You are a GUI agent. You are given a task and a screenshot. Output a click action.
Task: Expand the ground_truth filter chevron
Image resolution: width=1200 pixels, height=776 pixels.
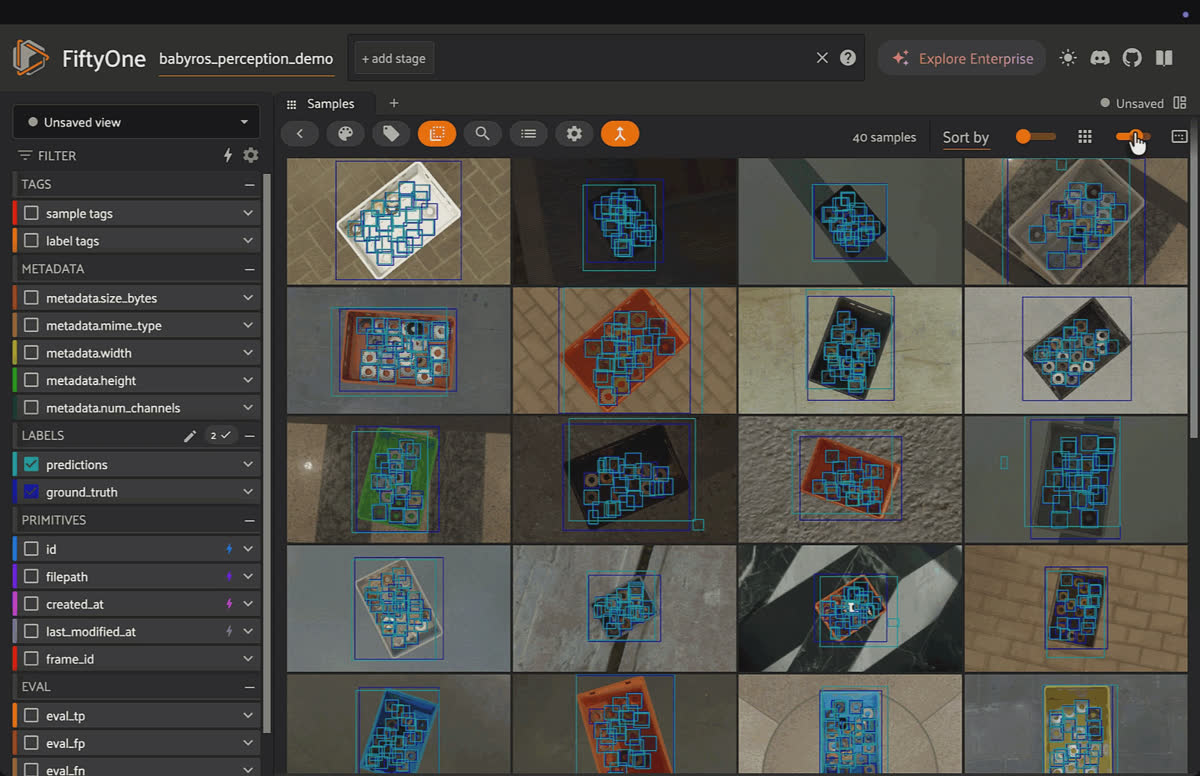click(248, 492)
